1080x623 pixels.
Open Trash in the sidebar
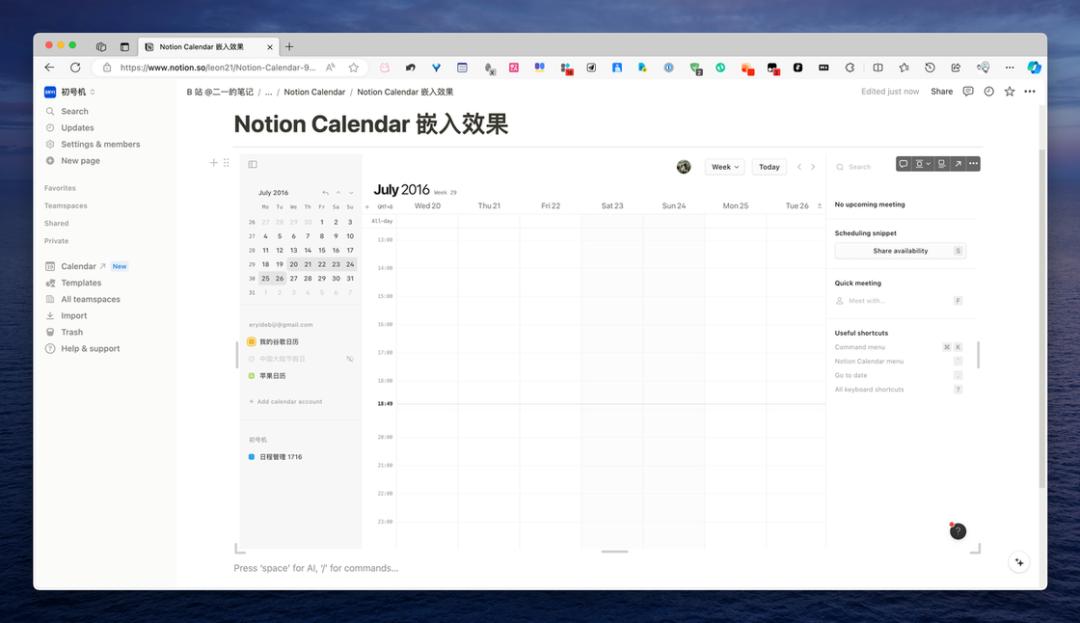(x=72, y=332)
